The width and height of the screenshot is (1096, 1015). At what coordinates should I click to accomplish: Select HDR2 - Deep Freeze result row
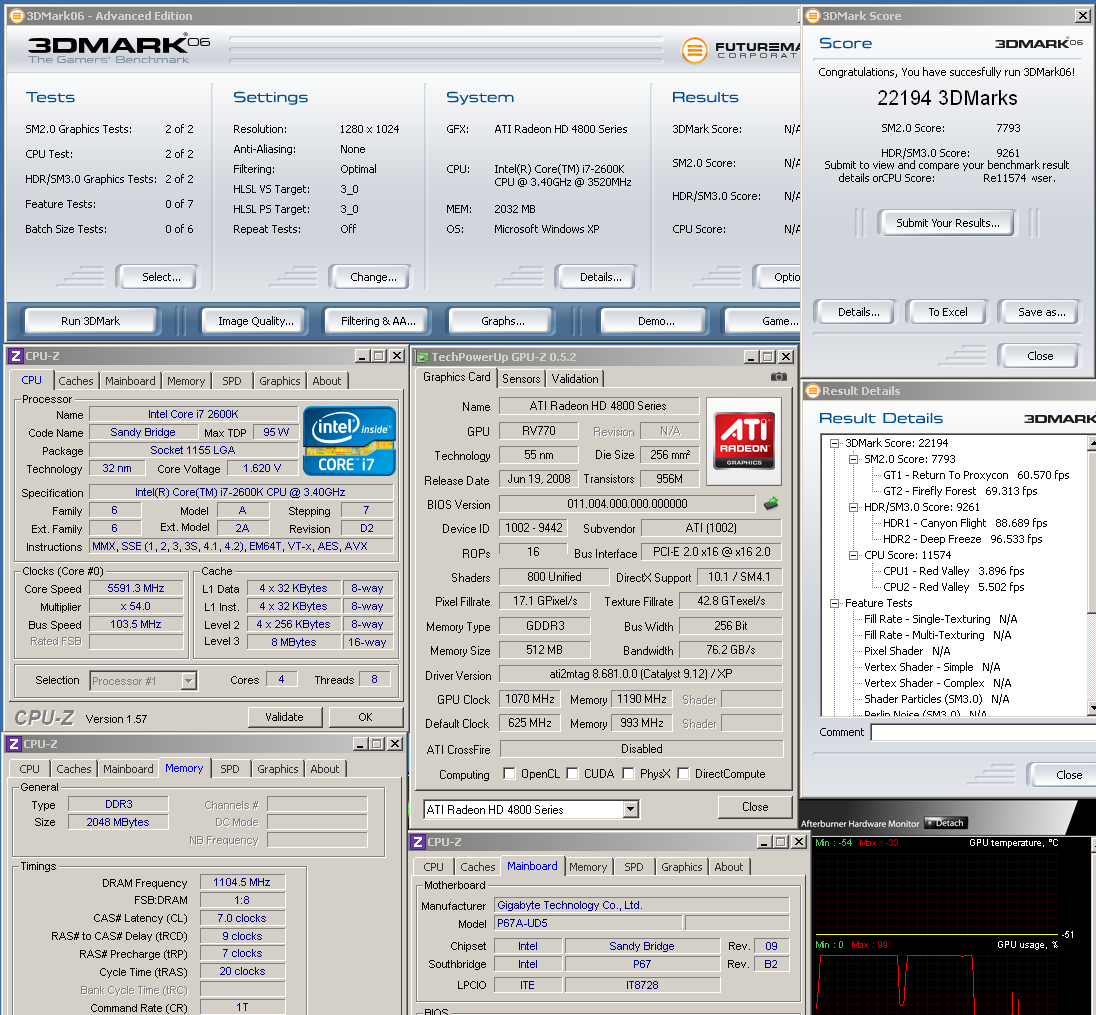coord(962,539)
